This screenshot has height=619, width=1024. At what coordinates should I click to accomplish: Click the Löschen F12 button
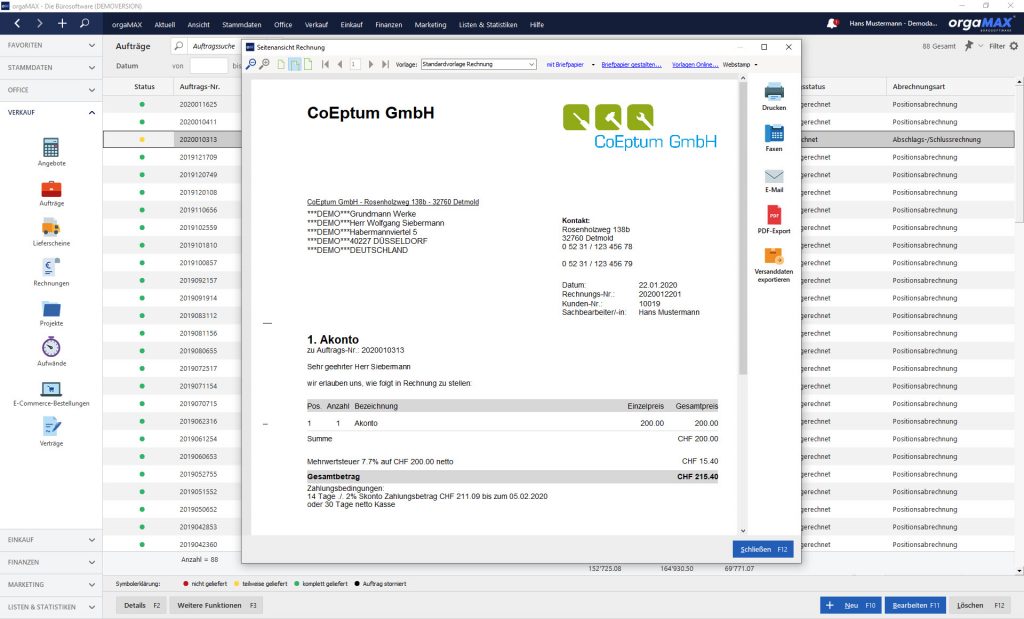tap(980, 605)
